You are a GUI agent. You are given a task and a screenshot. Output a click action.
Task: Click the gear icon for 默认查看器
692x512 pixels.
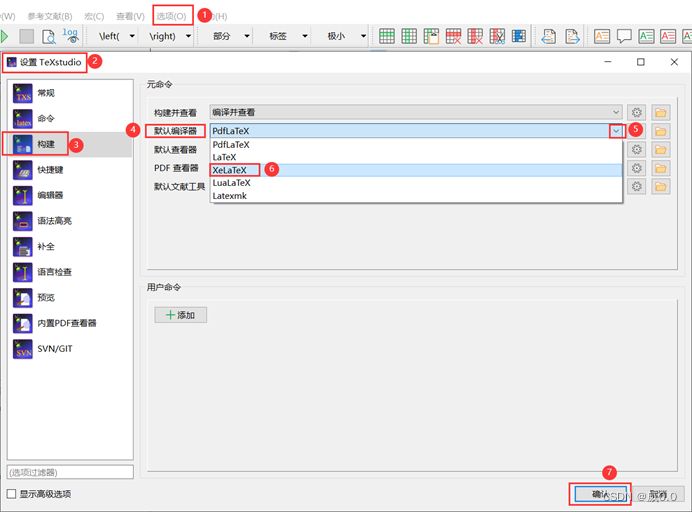[636, 150]
